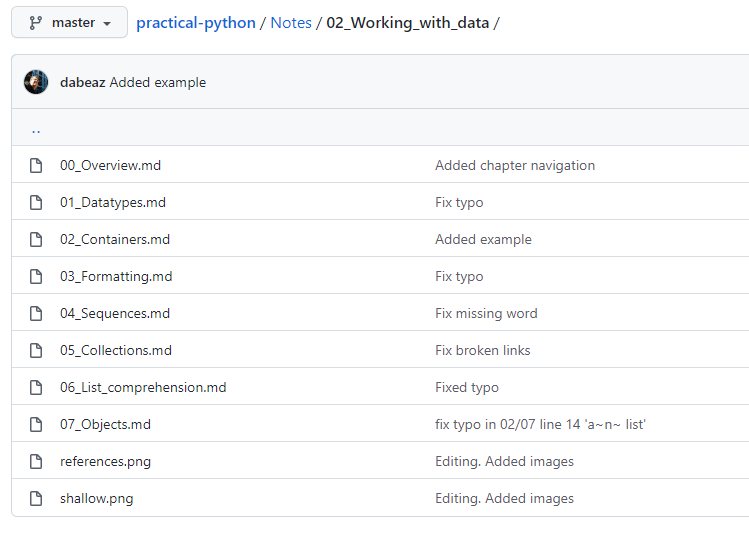The image size is (749, 538).
Task: Click file icon beside shallow.png
Action: (36, 498)
